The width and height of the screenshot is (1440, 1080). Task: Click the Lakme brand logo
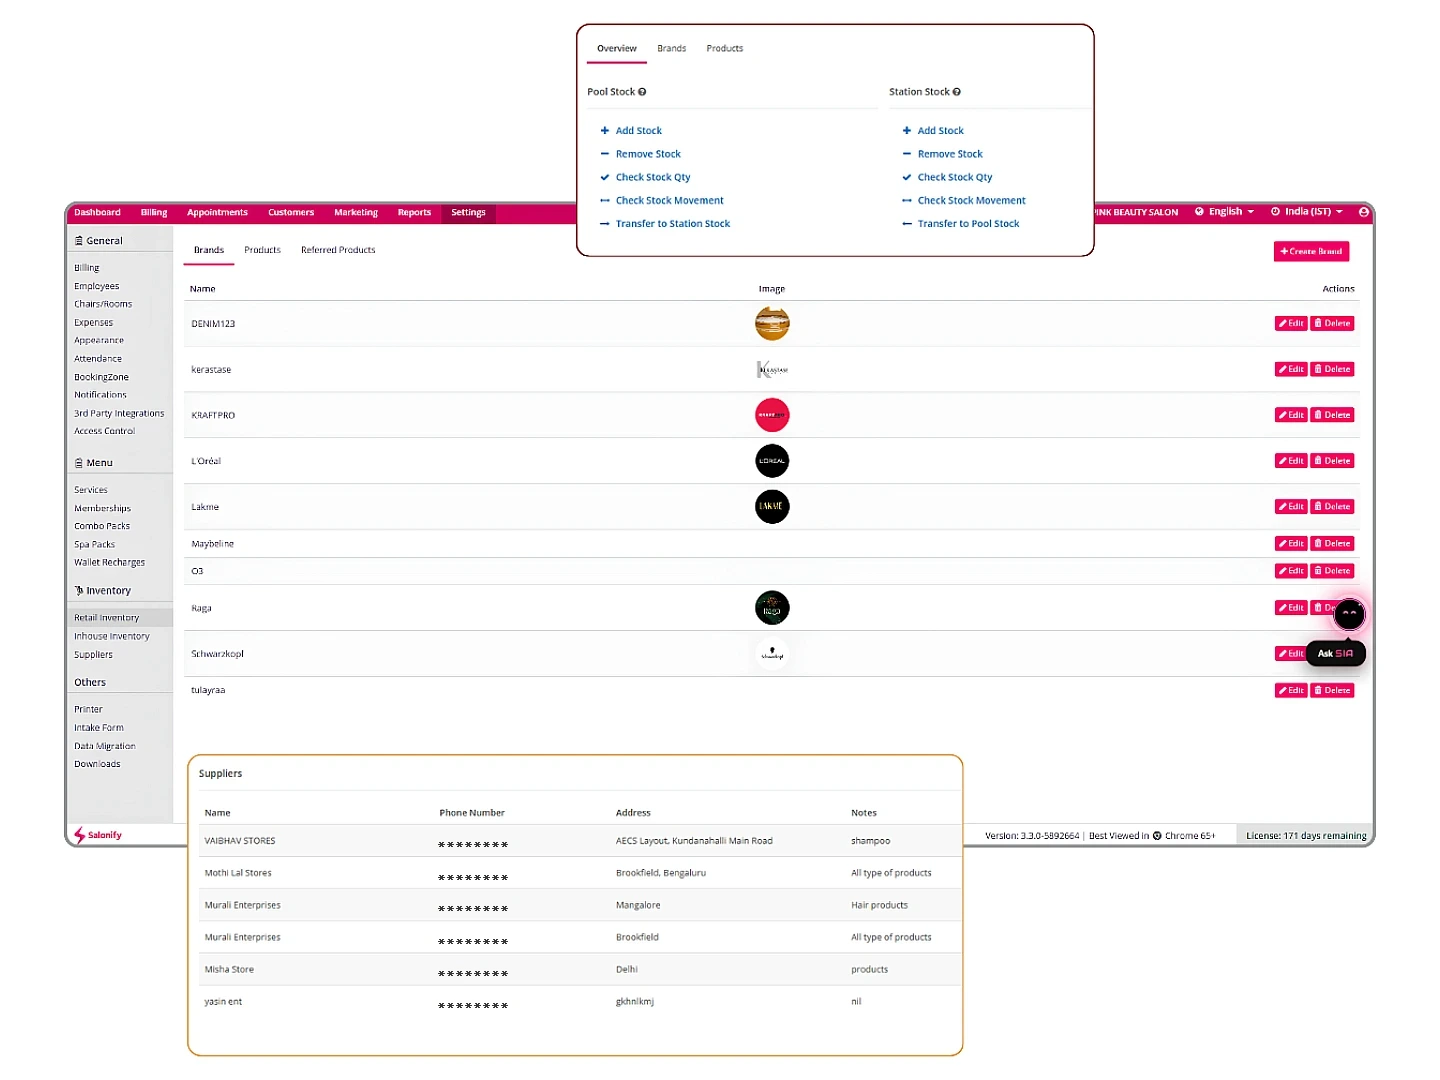click(772, 507)
